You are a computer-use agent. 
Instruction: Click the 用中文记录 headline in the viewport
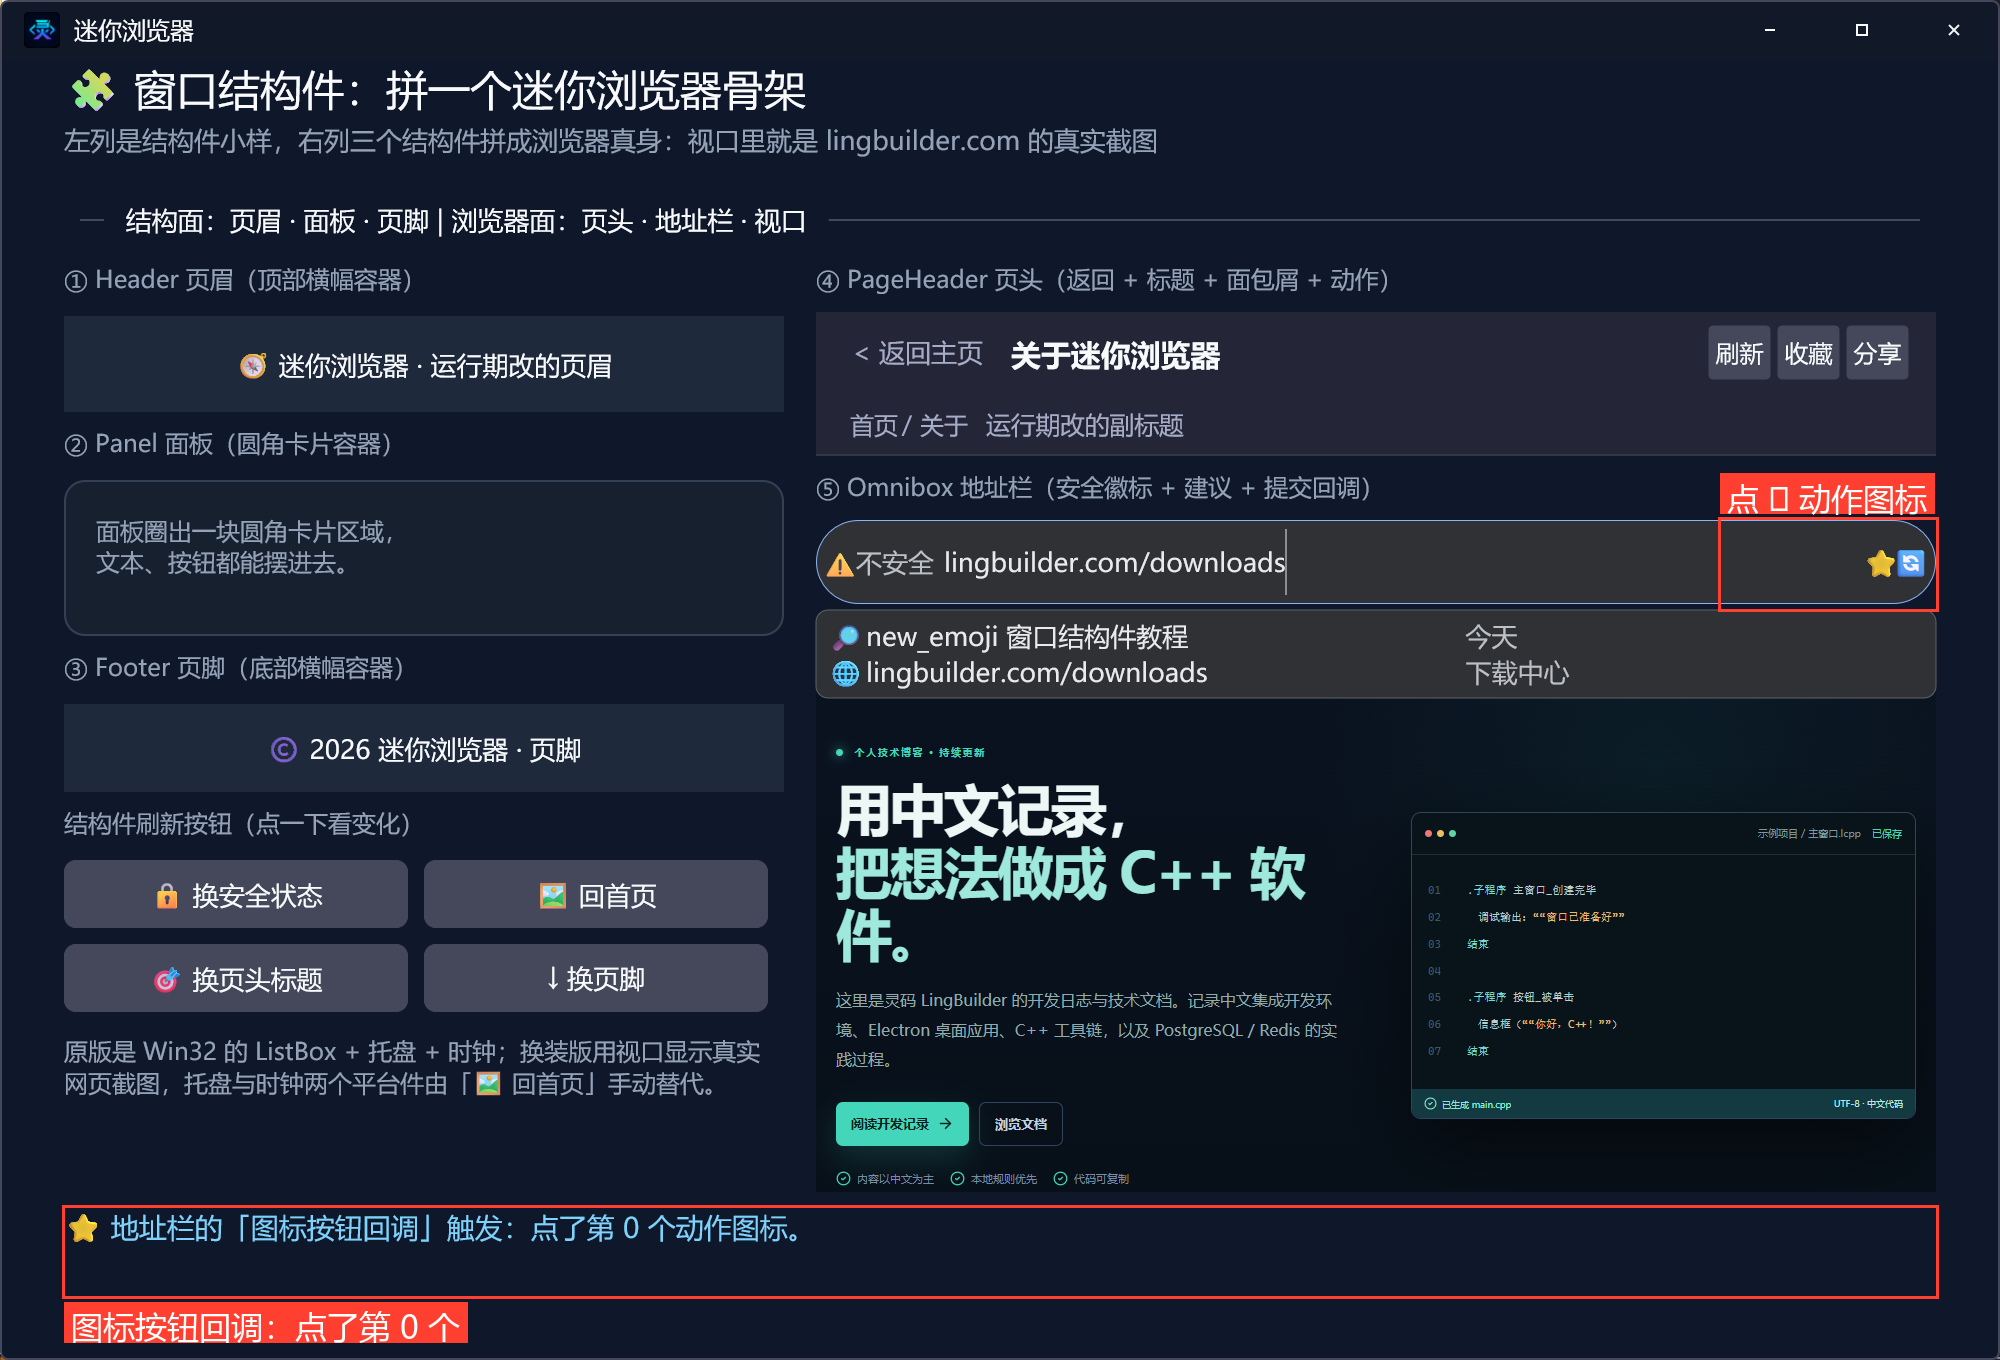tap(981, 811)
